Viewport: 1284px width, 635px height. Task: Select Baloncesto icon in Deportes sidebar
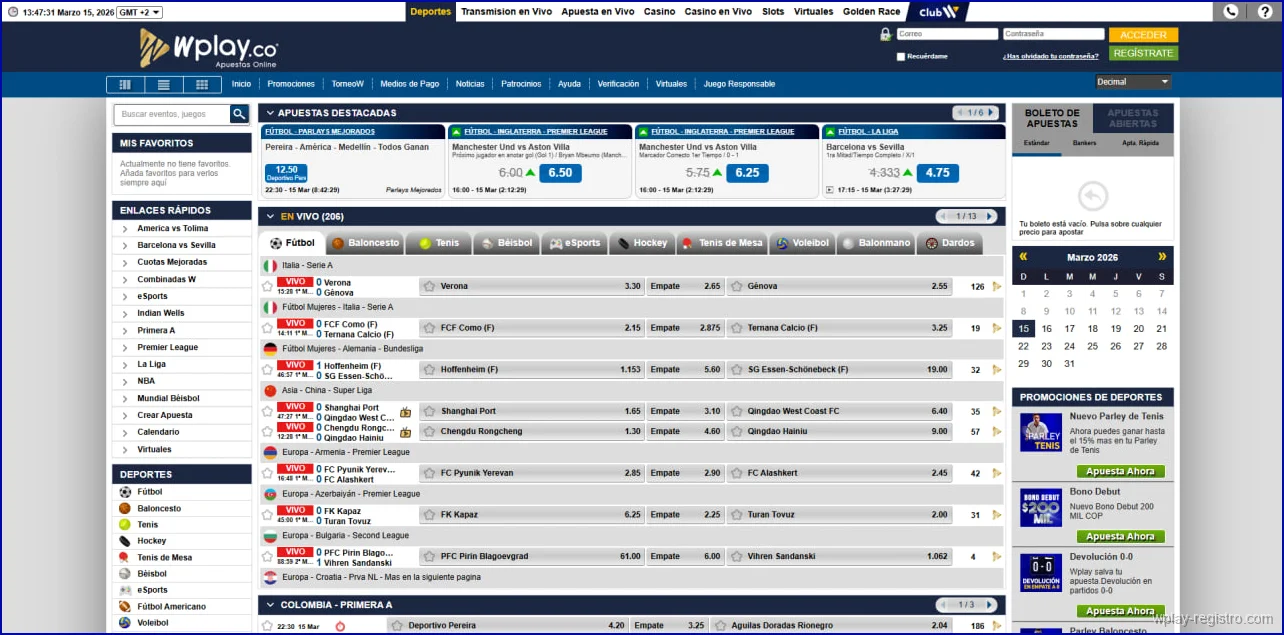click(x=125, y=508)
